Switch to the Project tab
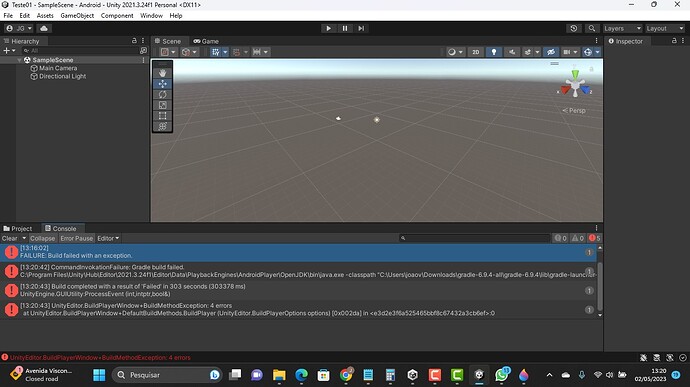This screenshot has height=387, width=690. [x=18, y=229]
